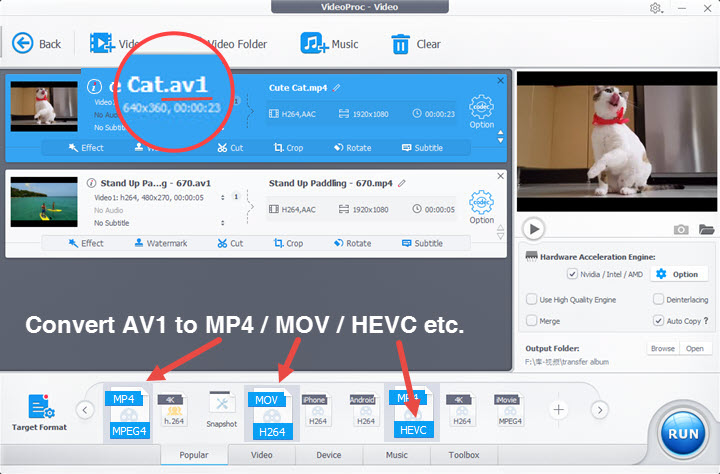Go back with the Back arrow button
720x474 pixels.
tap(36, 44)
